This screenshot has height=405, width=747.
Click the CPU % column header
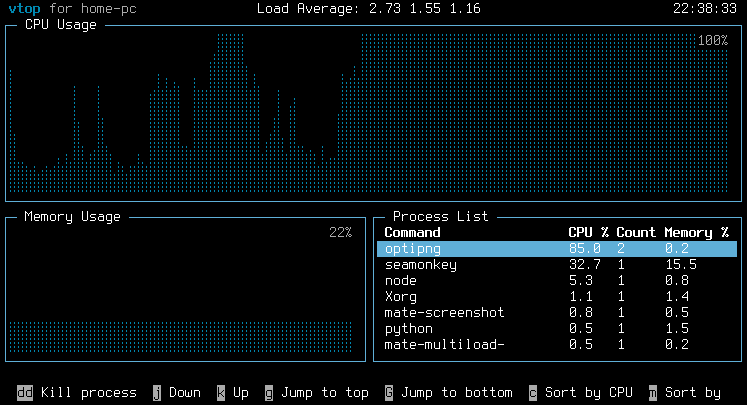pyautogui.click(x=588, y=233)
